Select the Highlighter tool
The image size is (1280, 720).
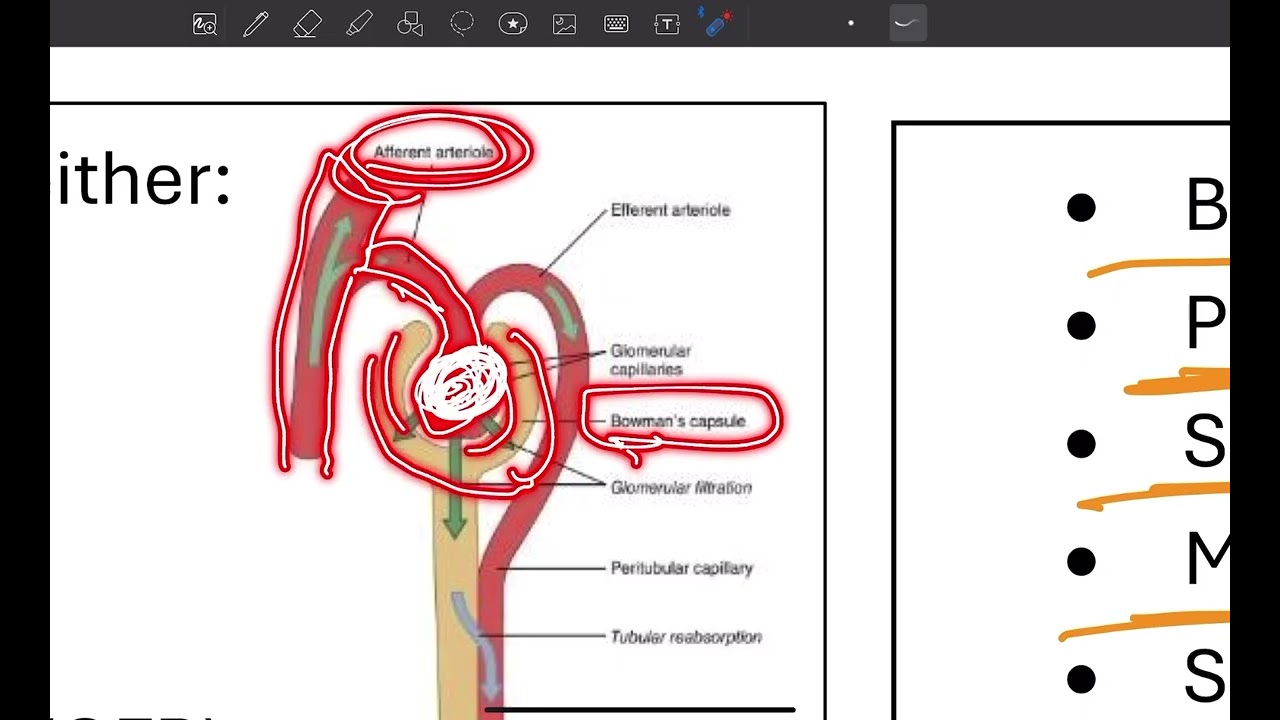click(x=359, y=25)
